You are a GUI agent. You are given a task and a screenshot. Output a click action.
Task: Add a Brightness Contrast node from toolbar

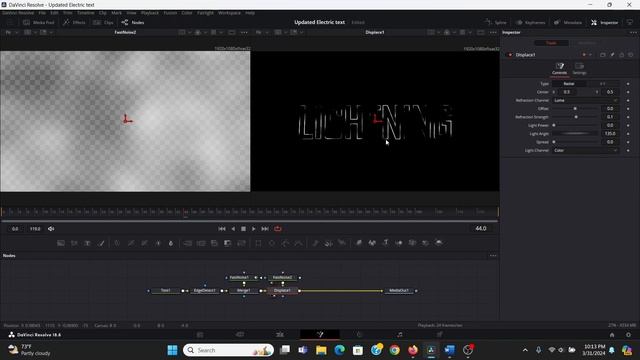(158, 243)
